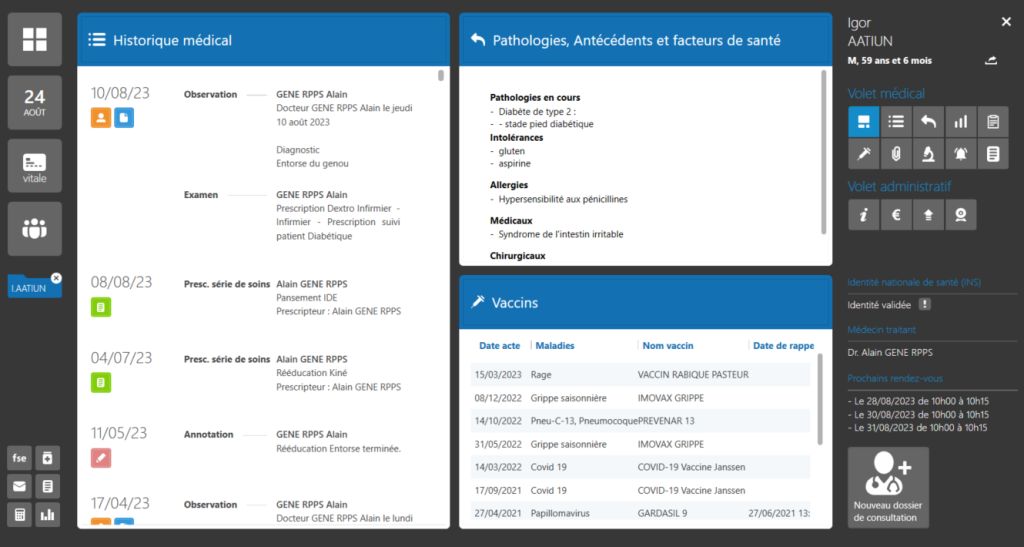Open the euro billing icon
The image size is (1024, 547).
pos(896,214)
